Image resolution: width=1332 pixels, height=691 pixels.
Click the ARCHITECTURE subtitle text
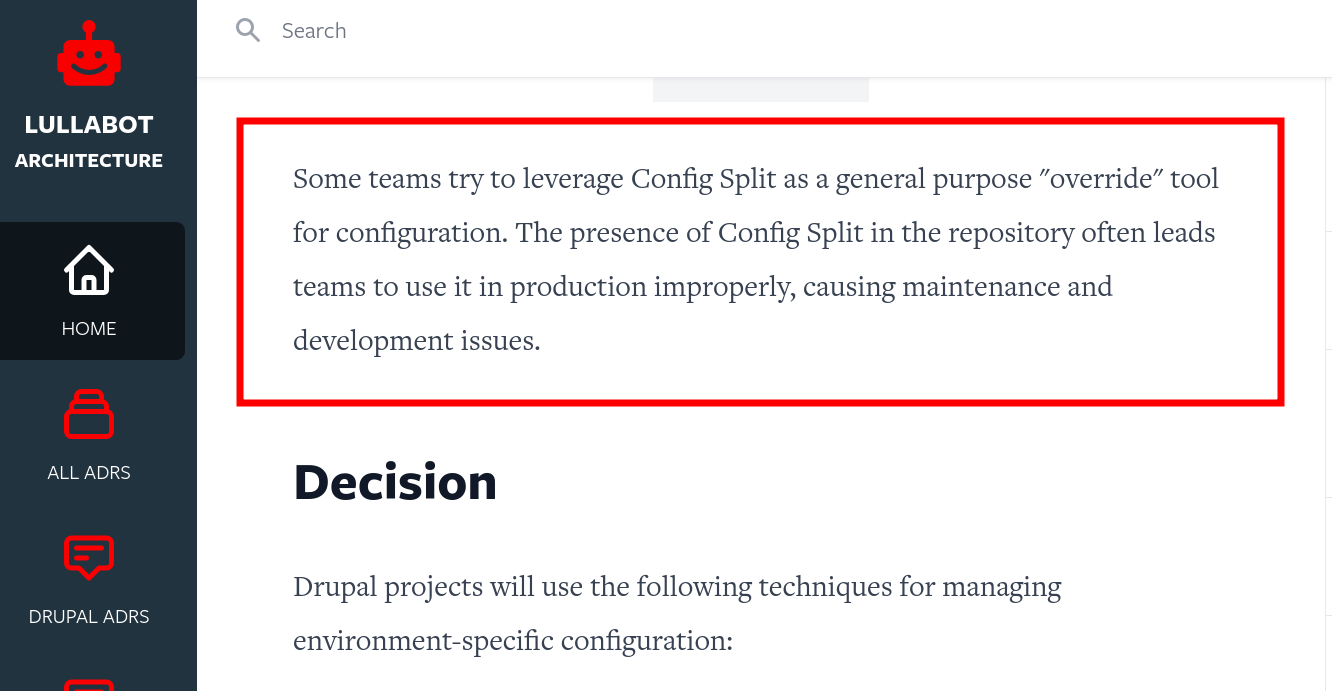pyautogui.click(x=89, y=160)
